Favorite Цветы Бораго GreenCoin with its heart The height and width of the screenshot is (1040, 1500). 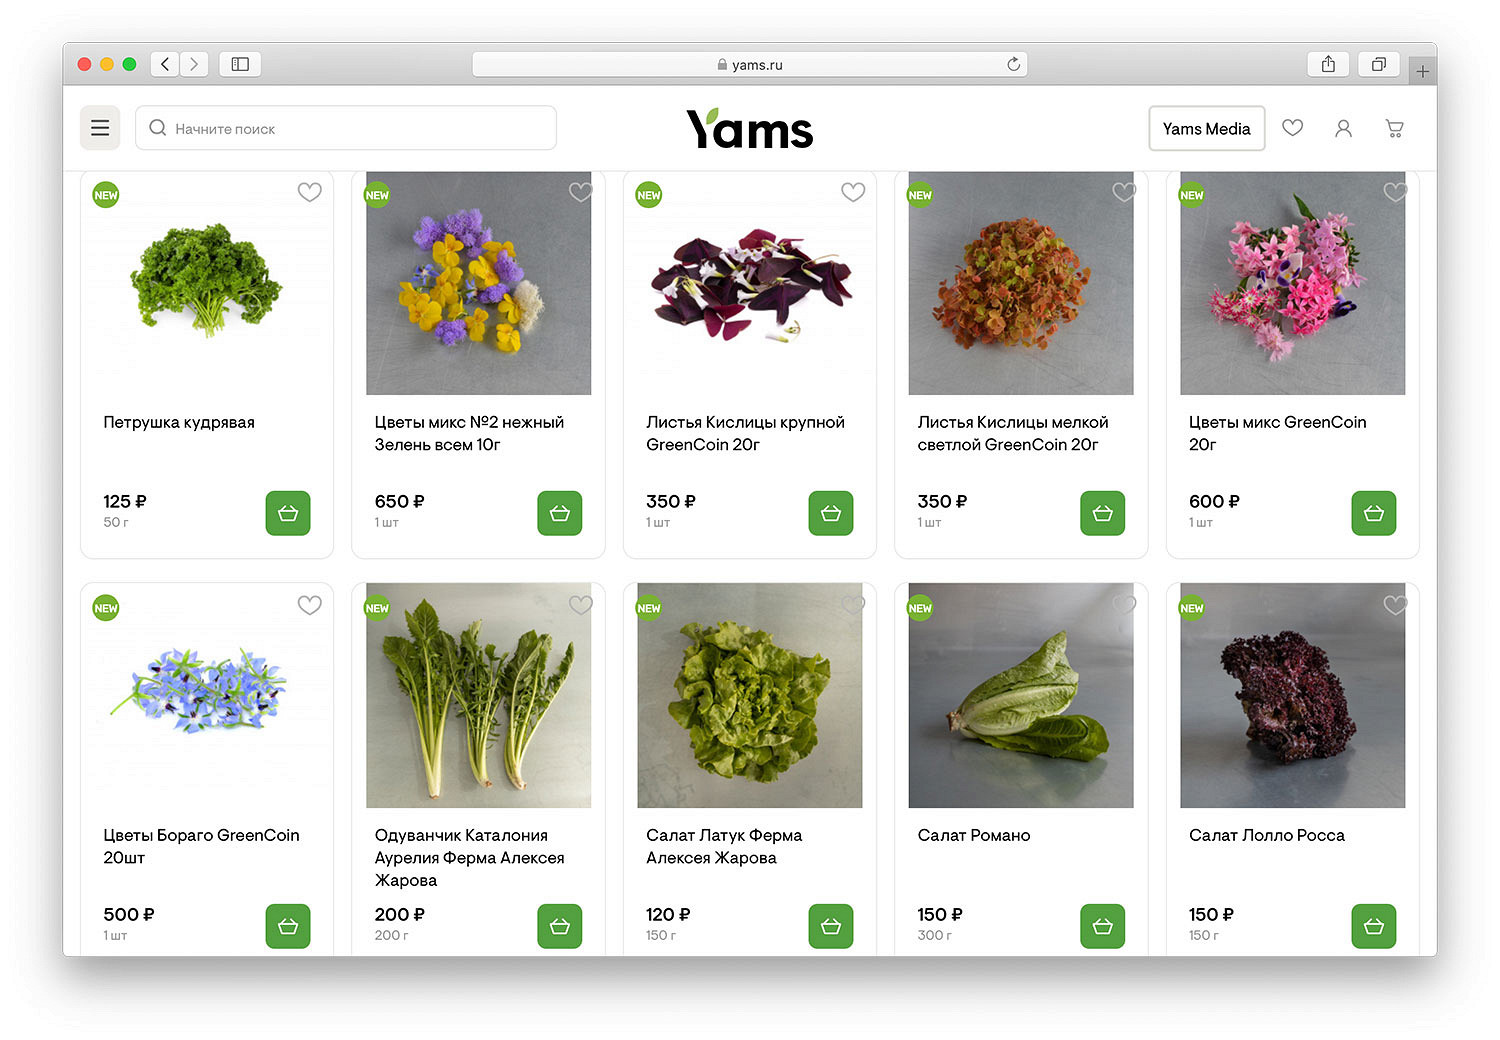pos(310,605)
